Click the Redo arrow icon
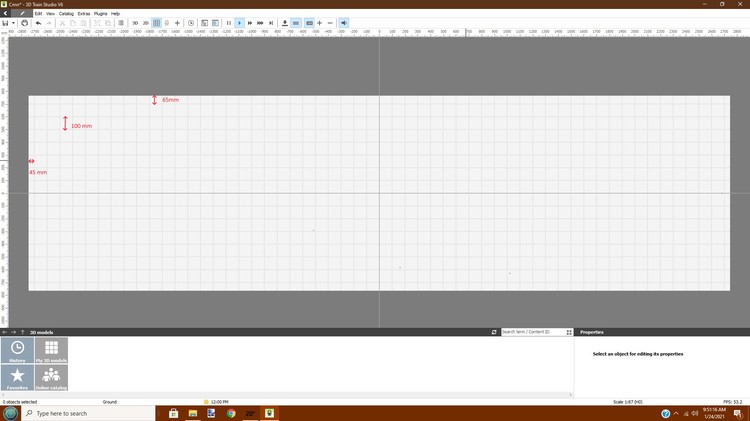Screen dimensions: 750x421 tap(49, 23)
